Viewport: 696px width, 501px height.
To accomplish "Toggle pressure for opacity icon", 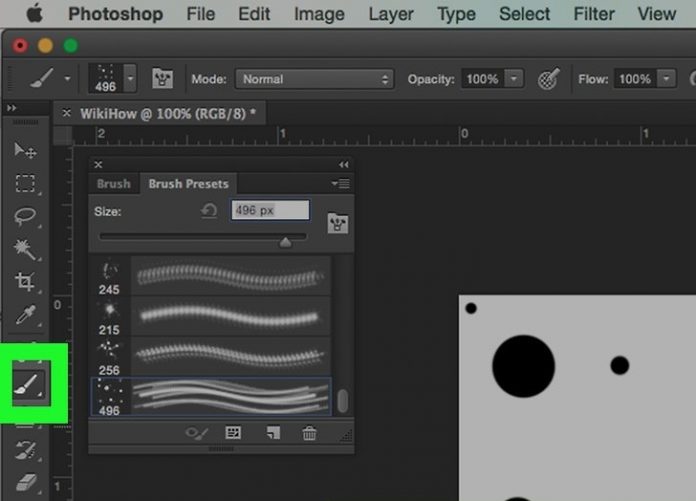I will (x=548, y=79).
